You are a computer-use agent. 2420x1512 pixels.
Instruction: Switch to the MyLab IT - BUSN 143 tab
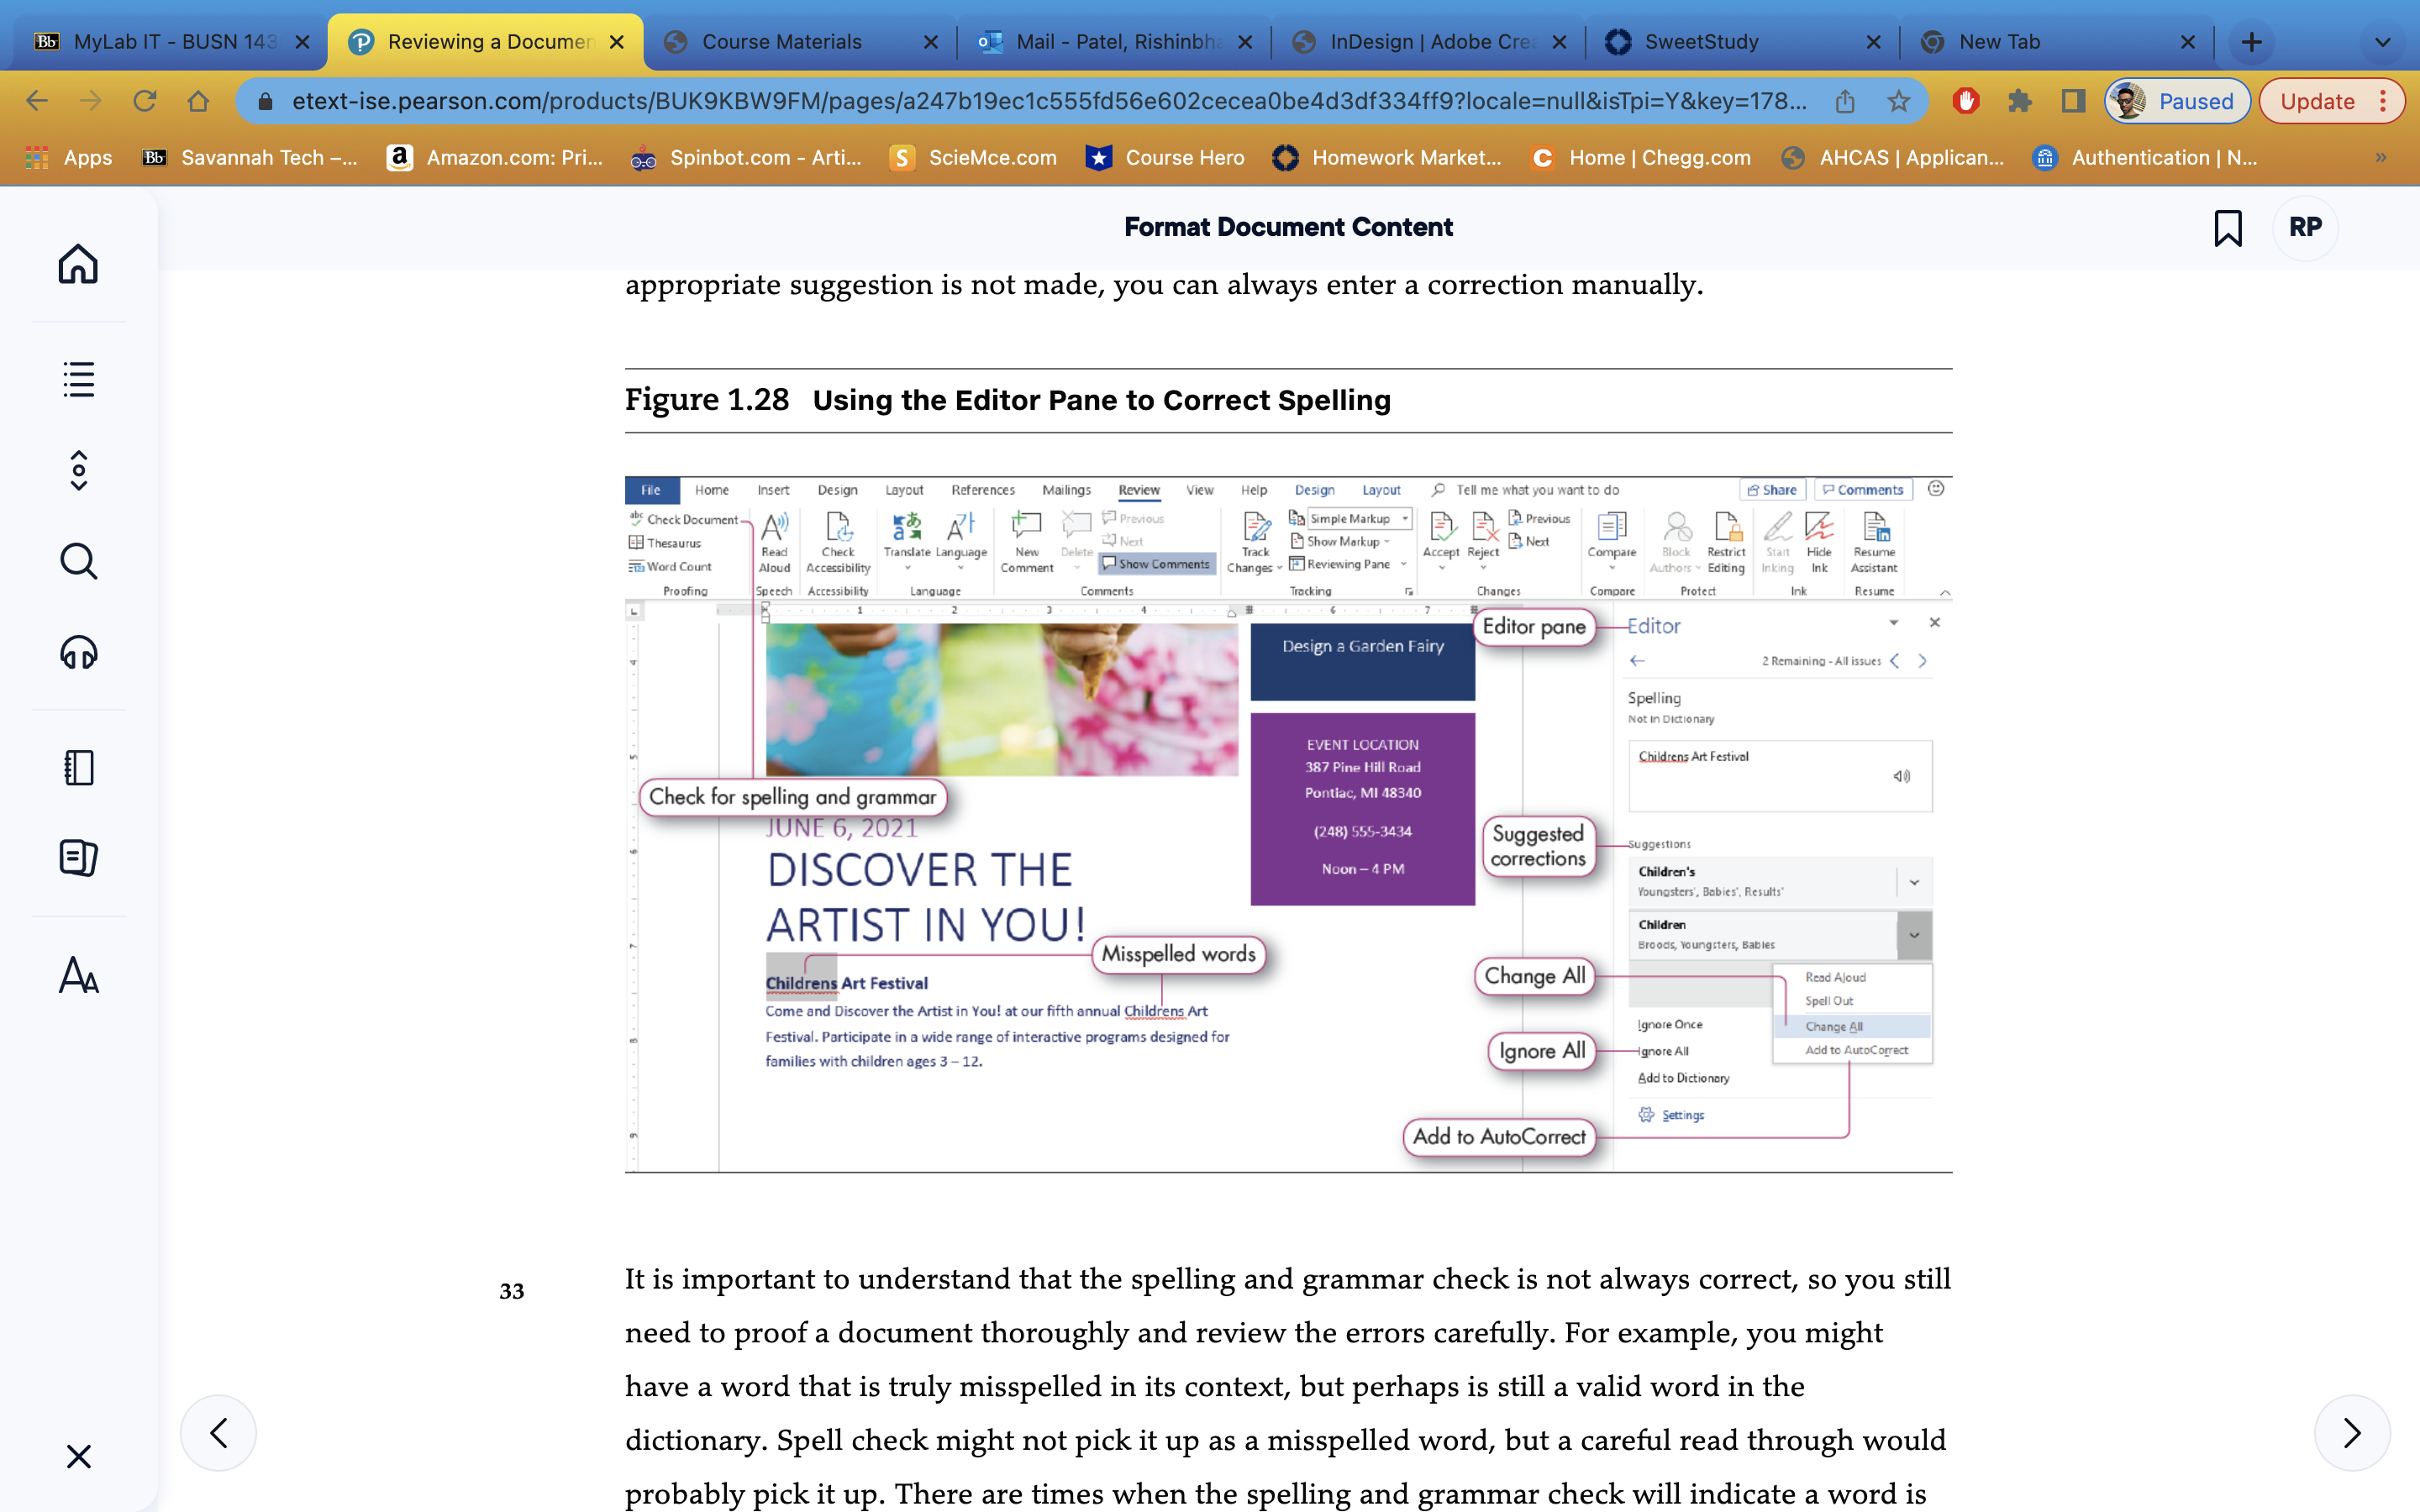click(172, 42)
